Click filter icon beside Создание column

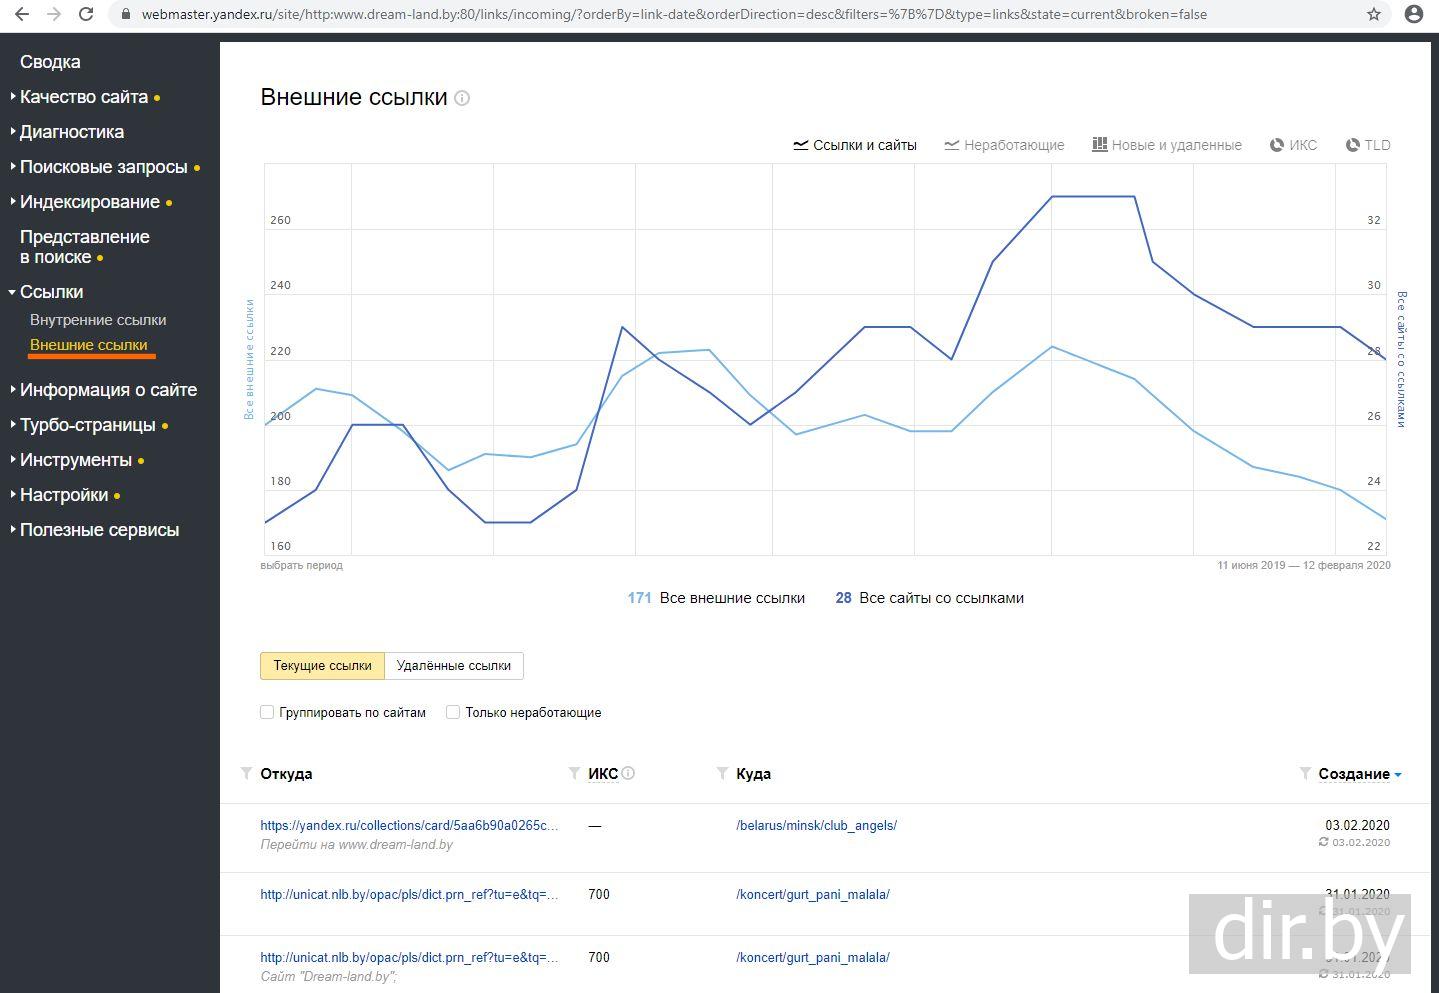pos(1304,773)
